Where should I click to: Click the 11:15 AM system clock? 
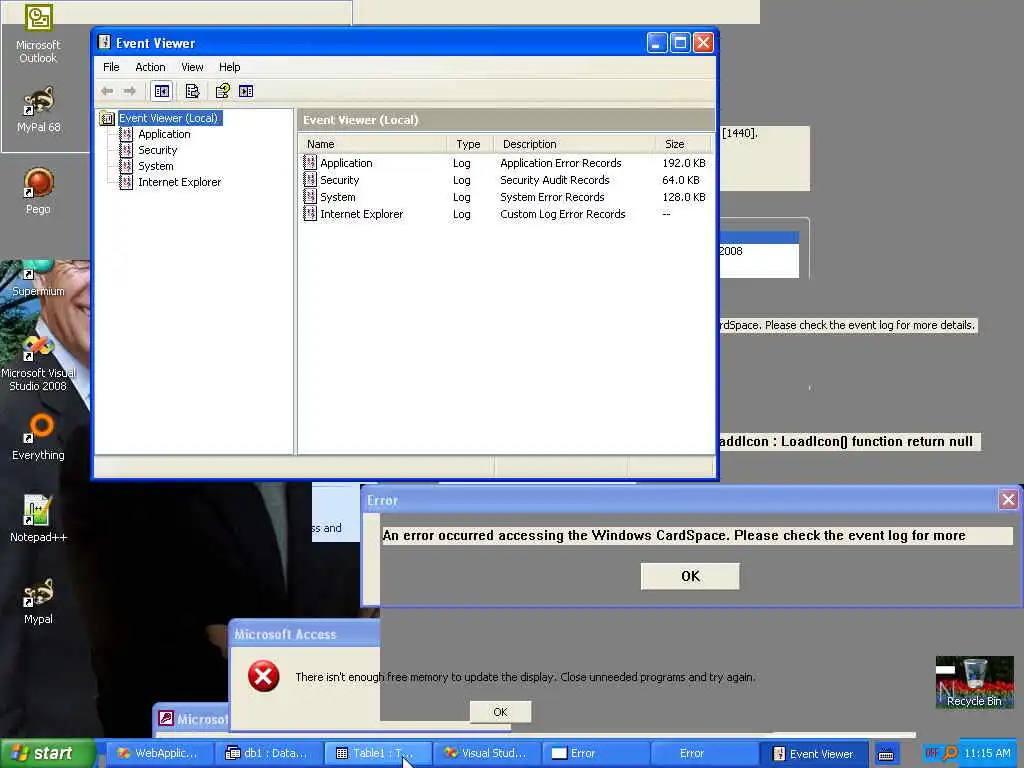987,753
